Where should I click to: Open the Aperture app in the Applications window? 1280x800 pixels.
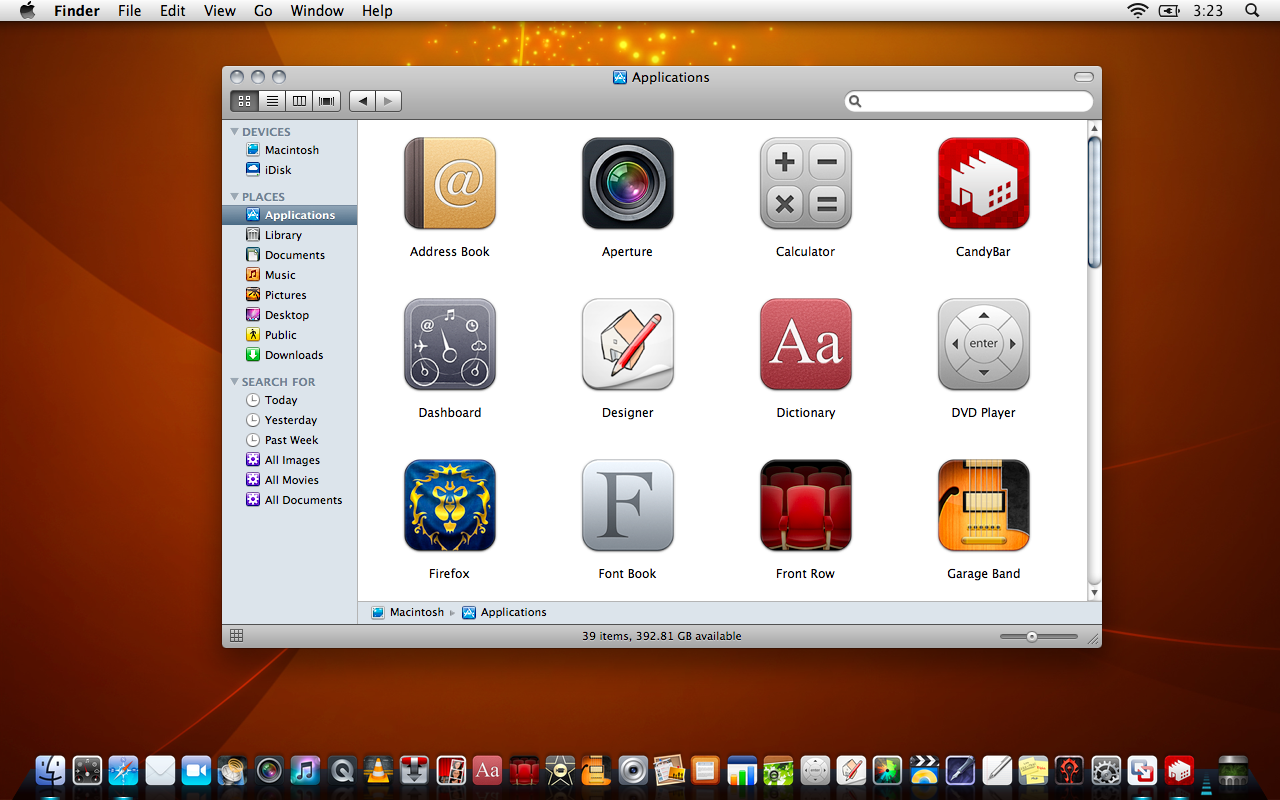(628, 184)
